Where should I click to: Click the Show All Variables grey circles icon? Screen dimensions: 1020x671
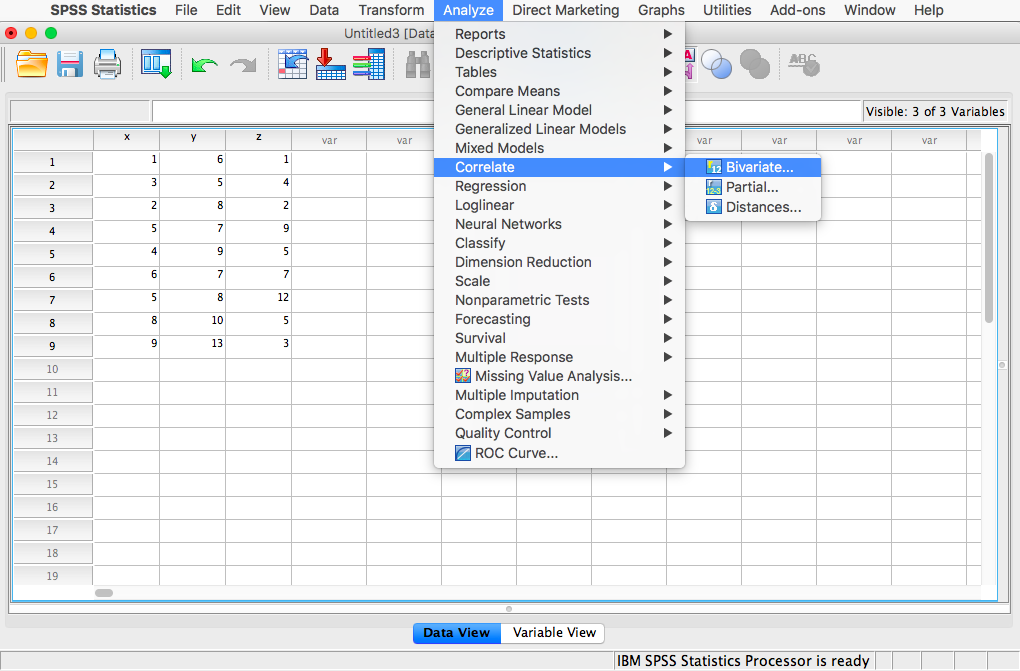755,64
